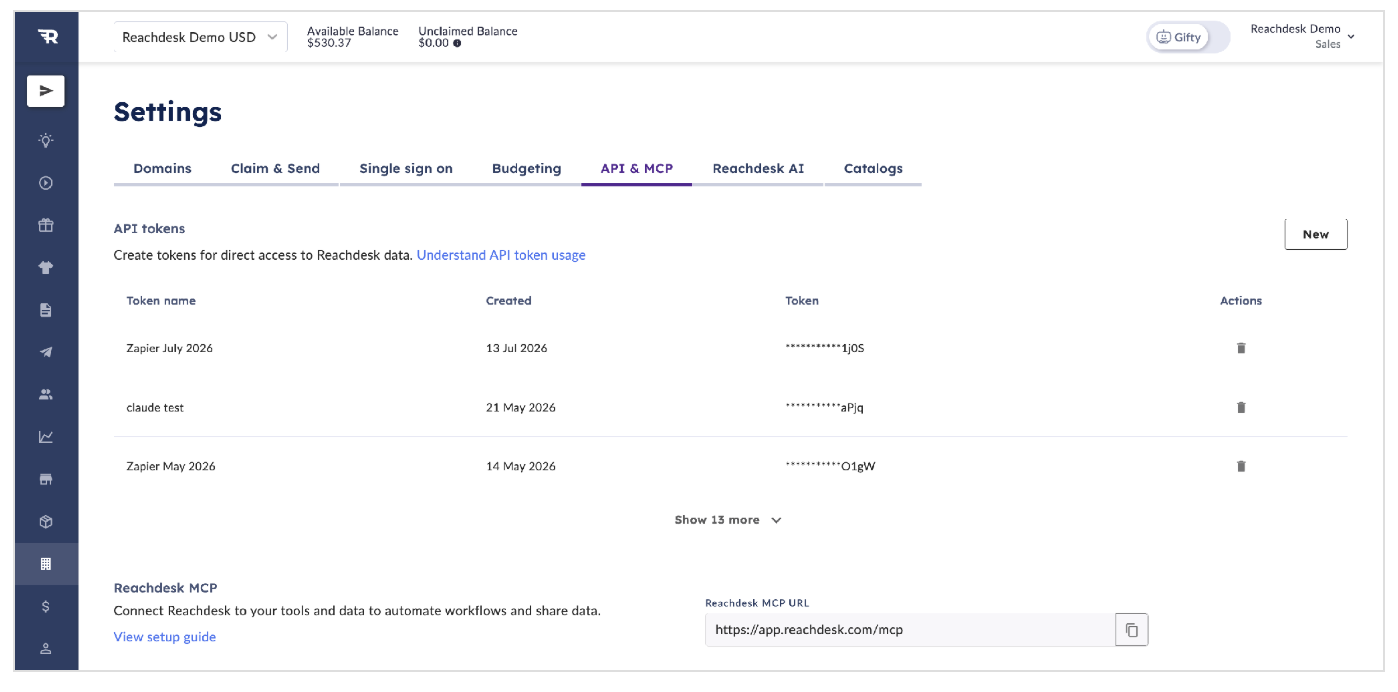Switch to the Claim & Send tab

(x=275, y=169)
